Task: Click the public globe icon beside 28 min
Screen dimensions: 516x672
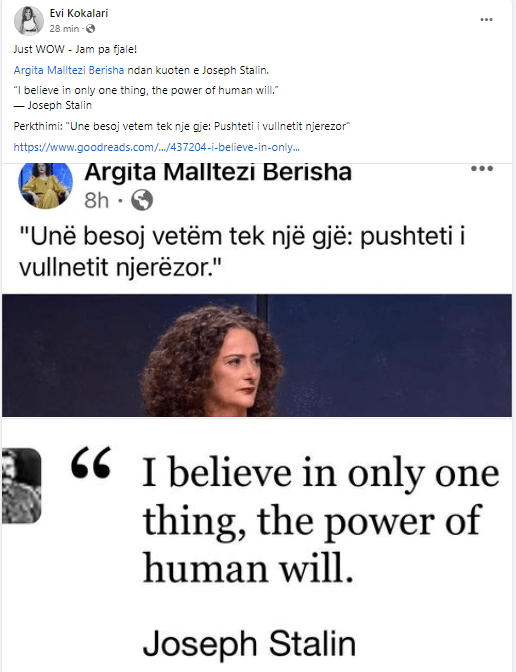Action: (90, 29)
